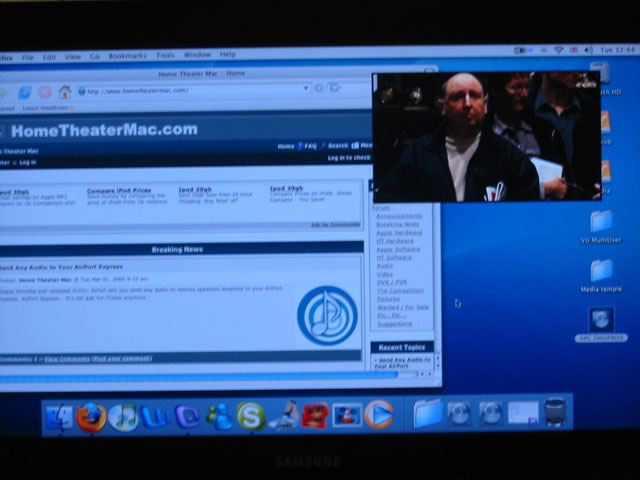Open the Bookmarks menu
The image size is (640, 480).
click(x=127, y=56)
